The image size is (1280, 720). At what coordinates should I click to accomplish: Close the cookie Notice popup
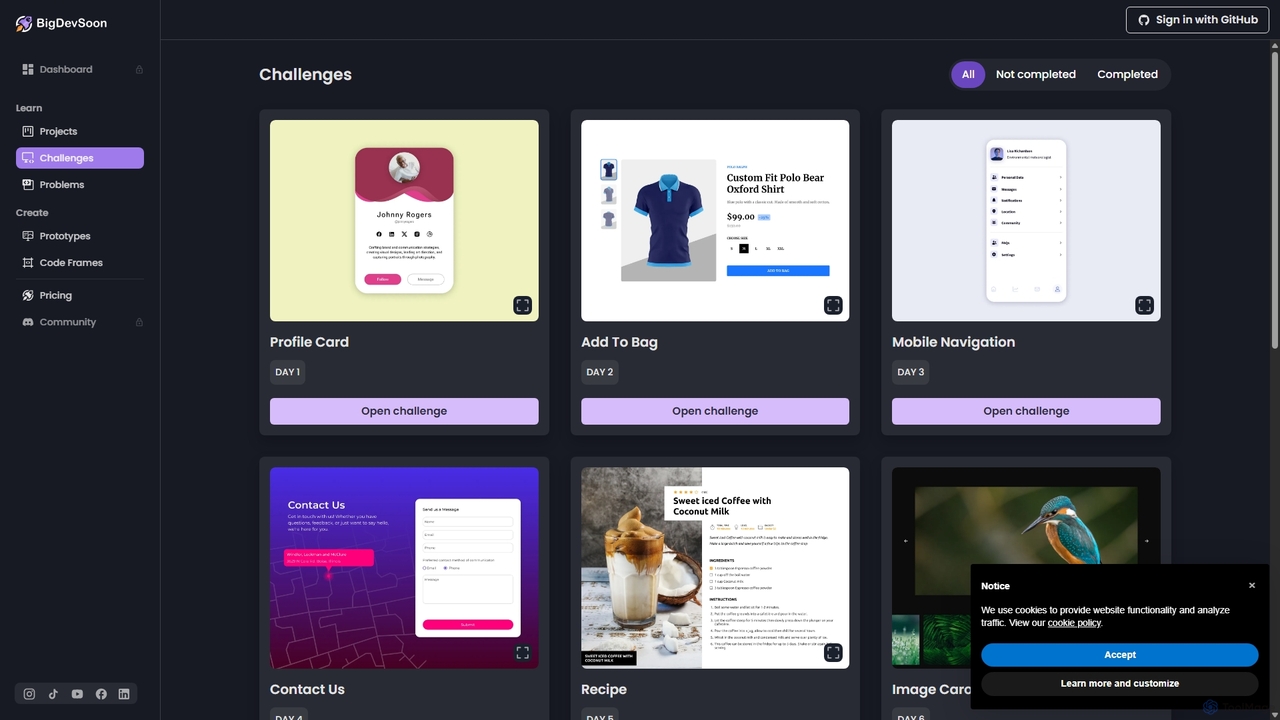click(x=1251, y=586)
